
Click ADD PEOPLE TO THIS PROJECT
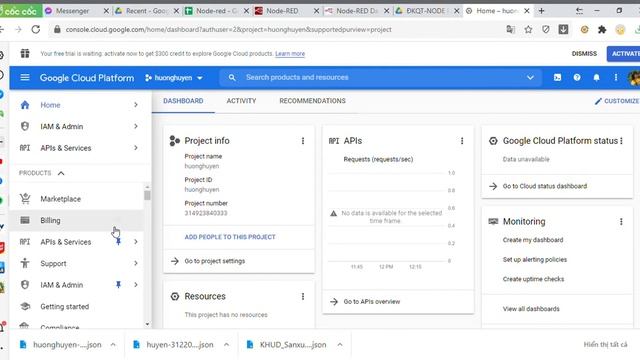coord(230,237)
